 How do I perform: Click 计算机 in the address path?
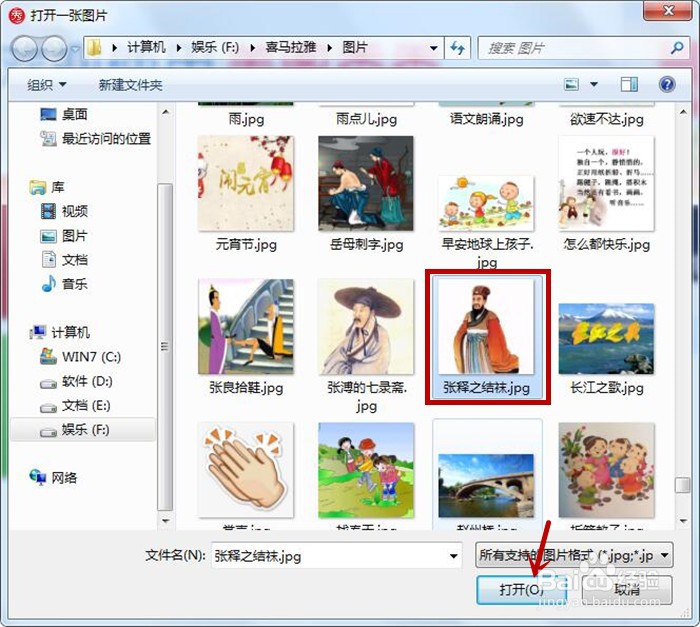(x=146, y=47)
